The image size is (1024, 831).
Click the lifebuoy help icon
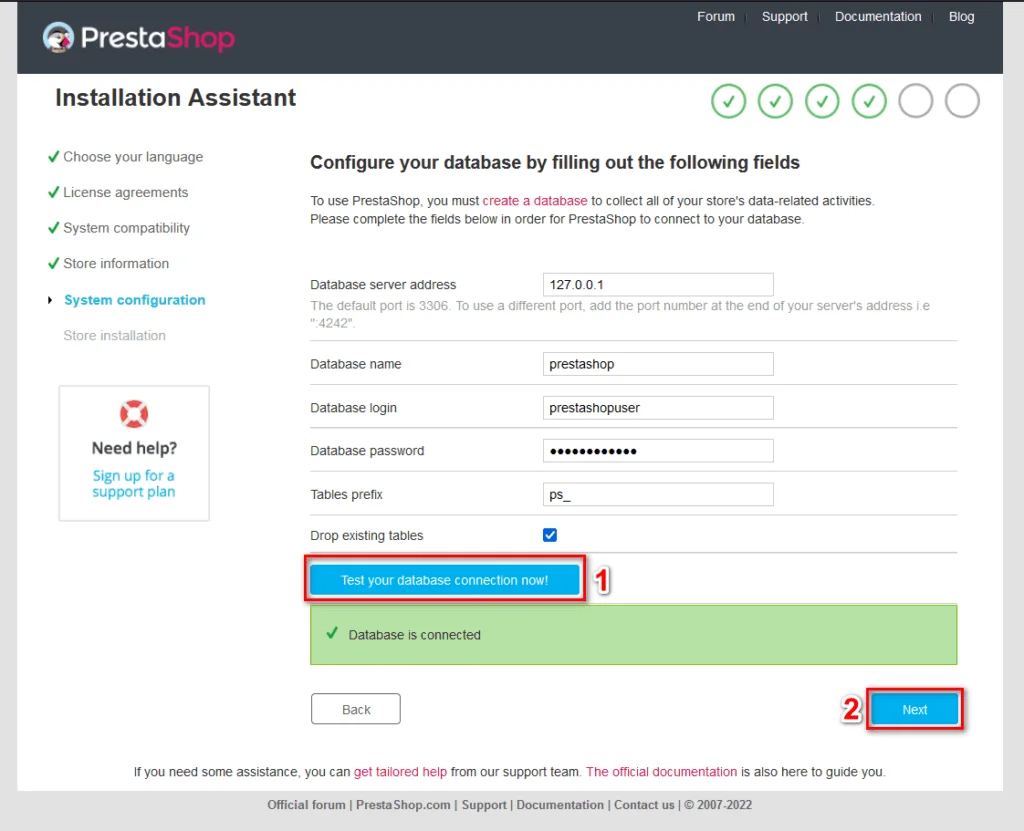134,414
